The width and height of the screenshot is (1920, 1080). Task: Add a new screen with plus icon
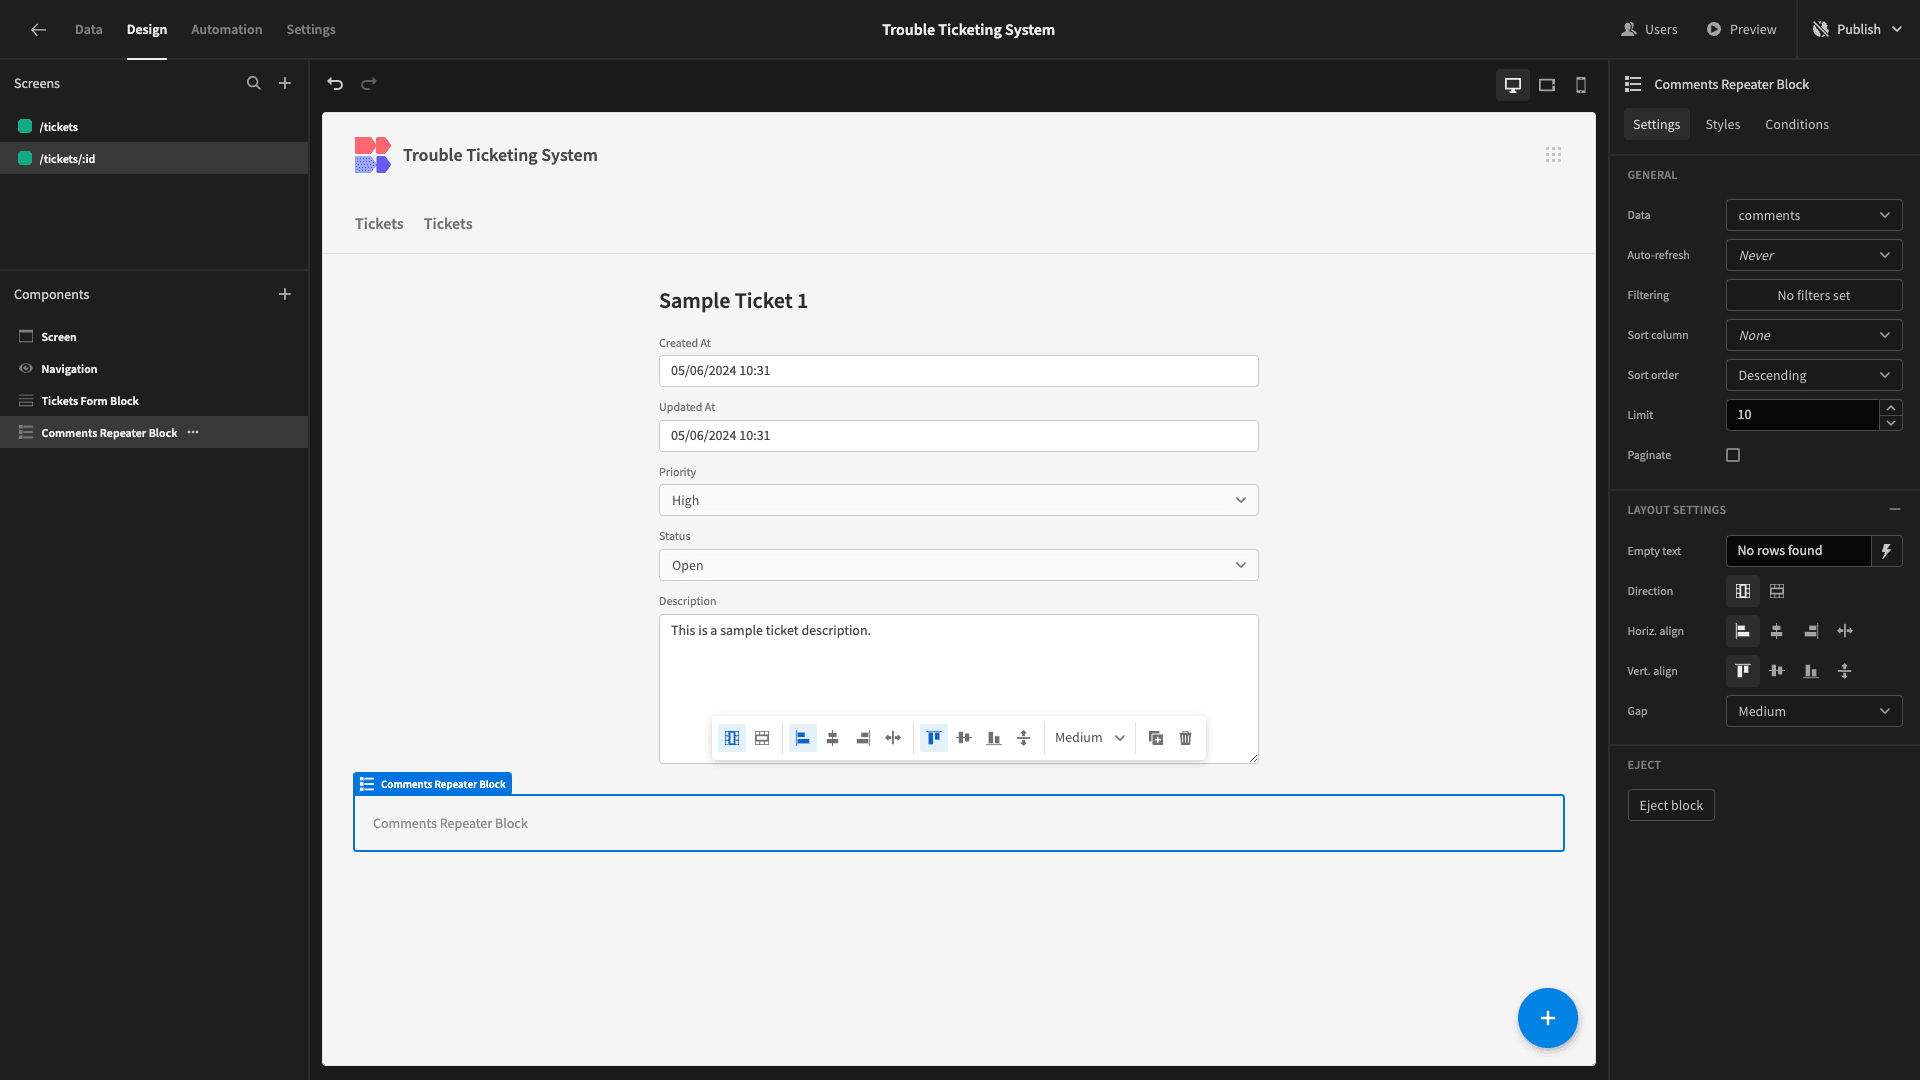pyautogui.click(x=285, y=84)
